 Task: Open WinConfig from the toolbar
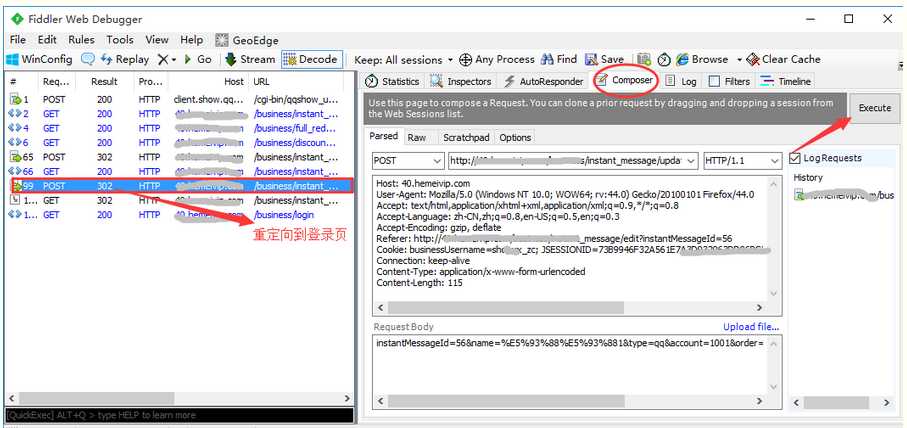tap(39, 59)
